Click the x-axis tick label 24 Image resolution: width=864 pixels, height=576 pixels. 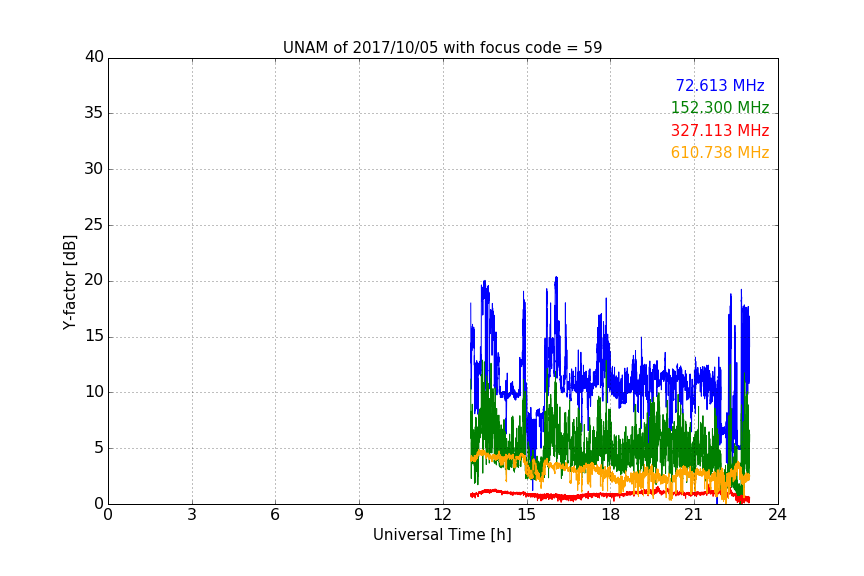click(777, 515)
